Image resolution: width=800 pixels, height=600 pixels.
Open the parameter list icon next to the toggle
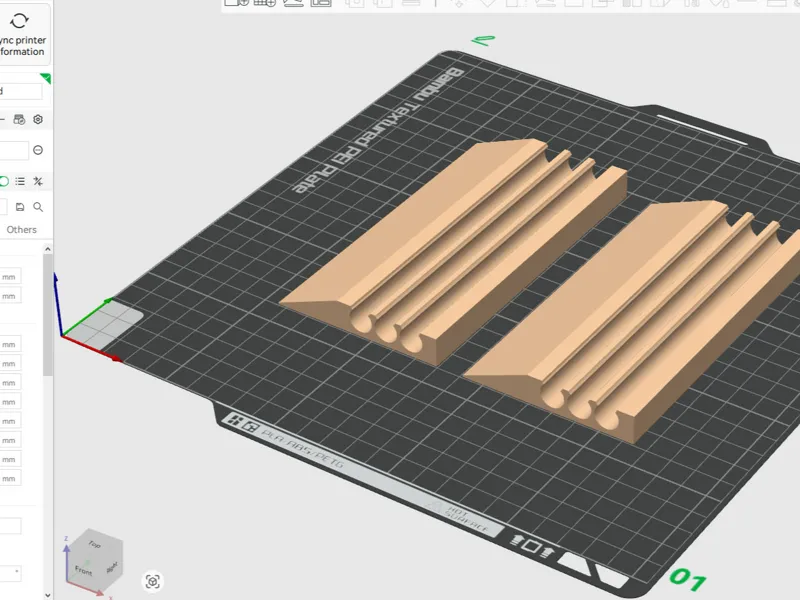click(20, 181)
